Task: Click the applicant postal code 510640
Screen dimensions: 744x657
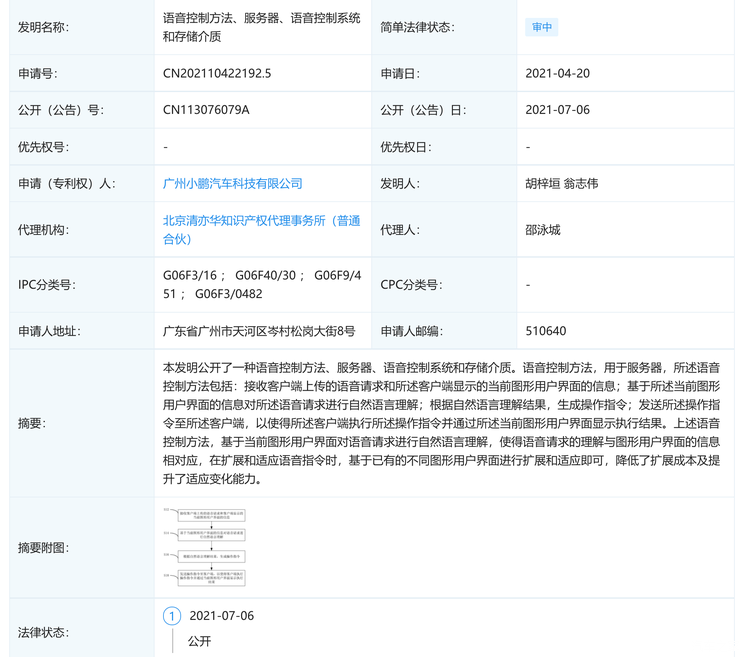Action: click(x=546, y=331)
